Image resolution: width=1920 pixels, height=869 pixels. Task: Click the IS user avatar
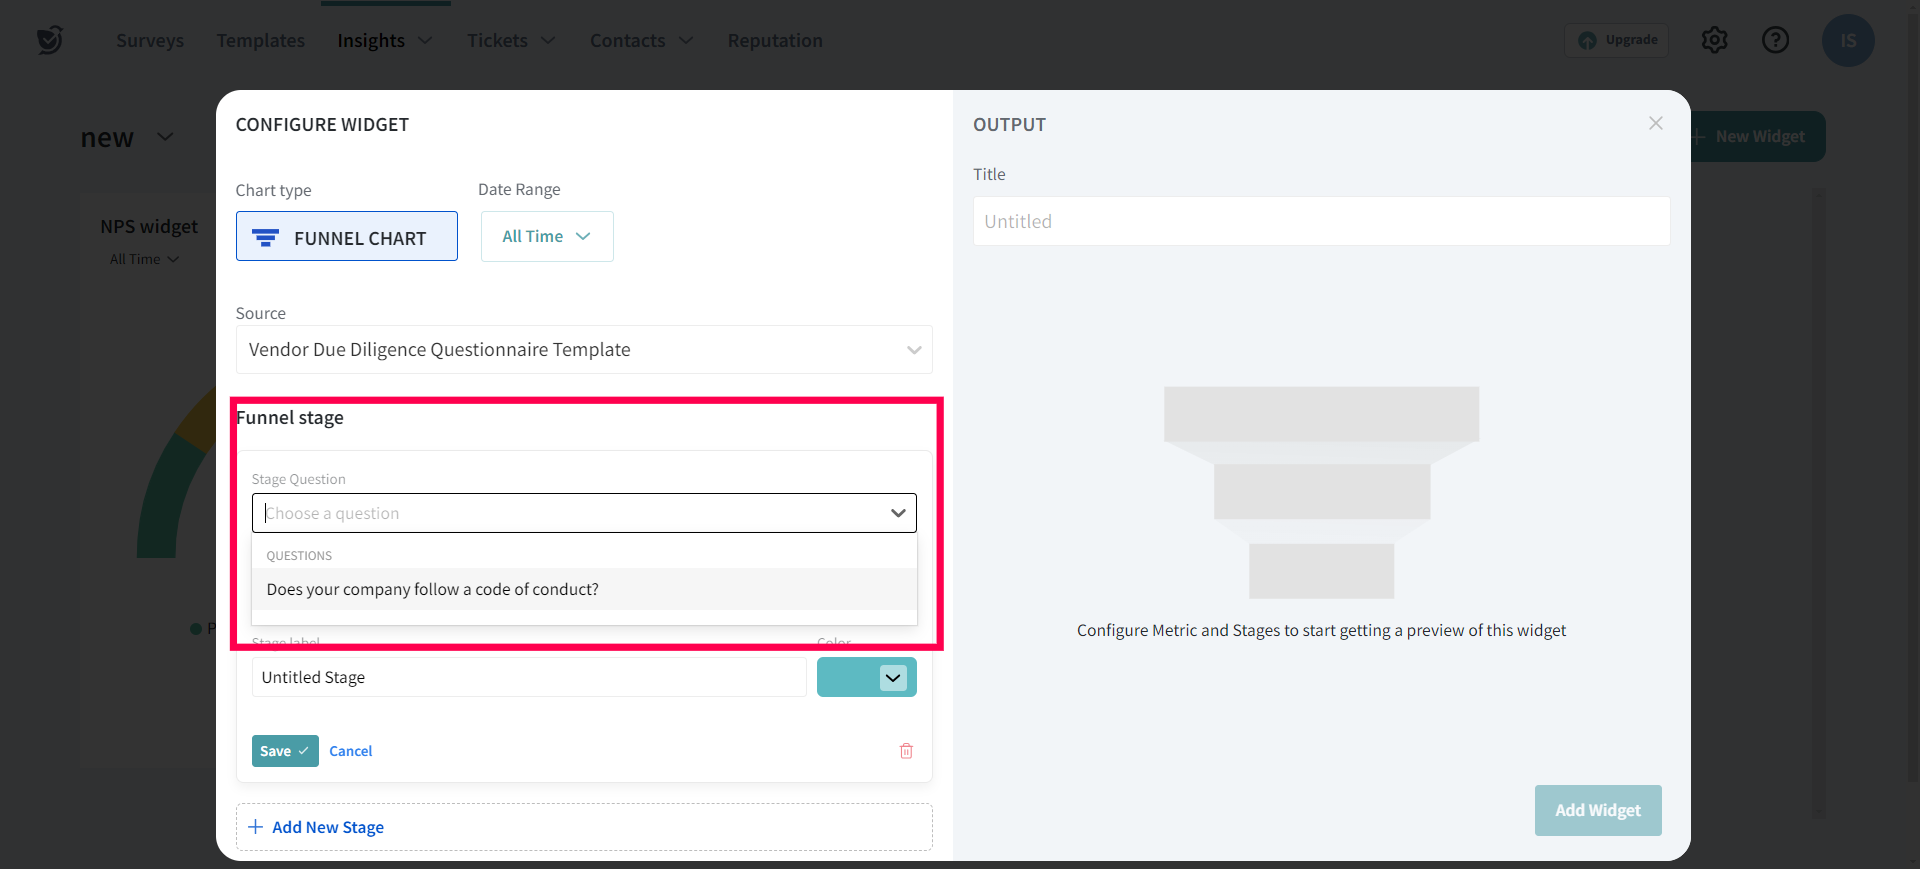coord(1847,41)
